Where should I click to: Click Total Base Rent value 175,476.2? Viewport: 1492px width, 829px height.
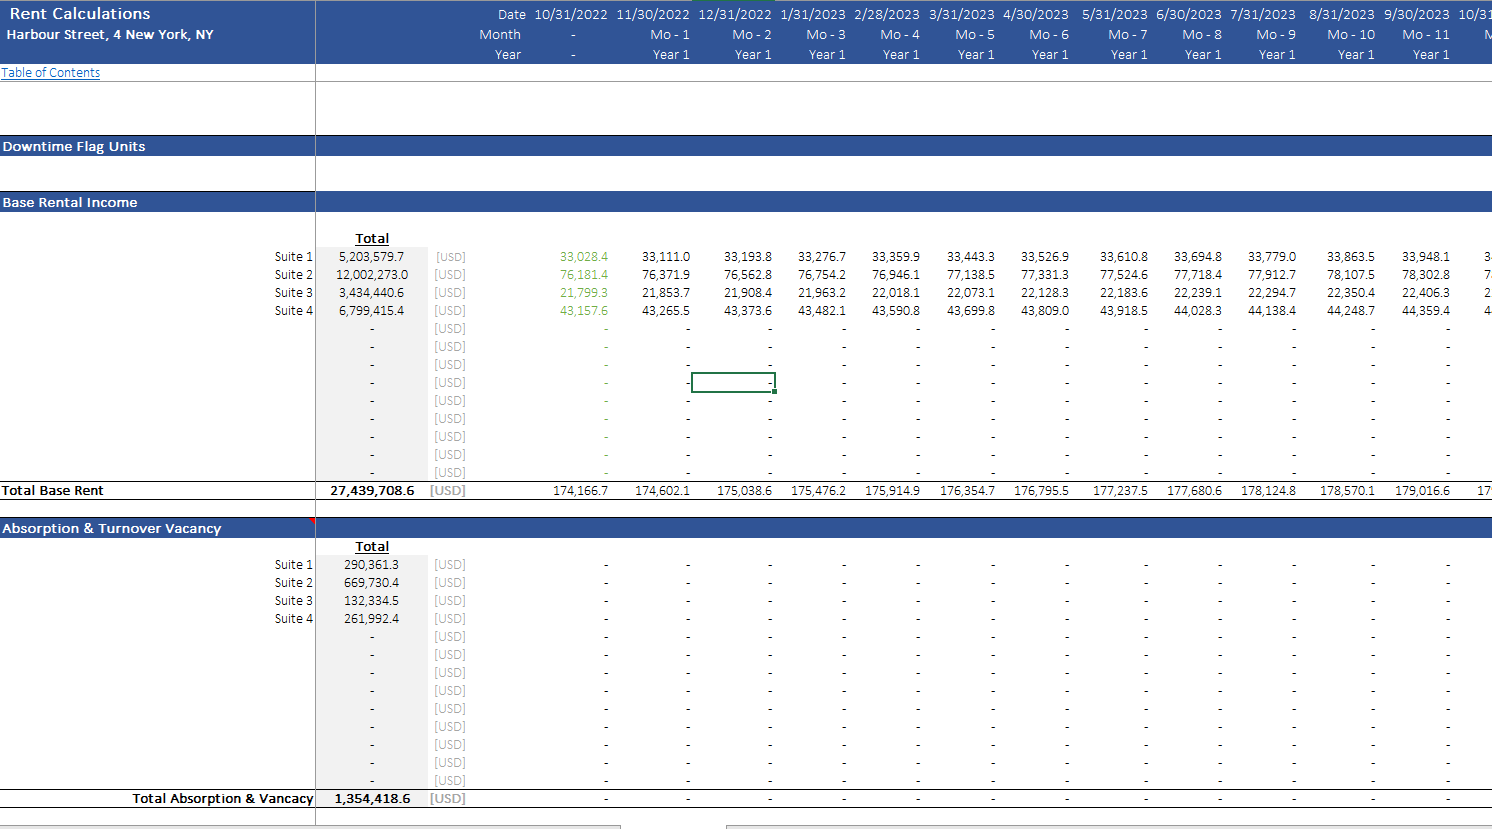818,491
